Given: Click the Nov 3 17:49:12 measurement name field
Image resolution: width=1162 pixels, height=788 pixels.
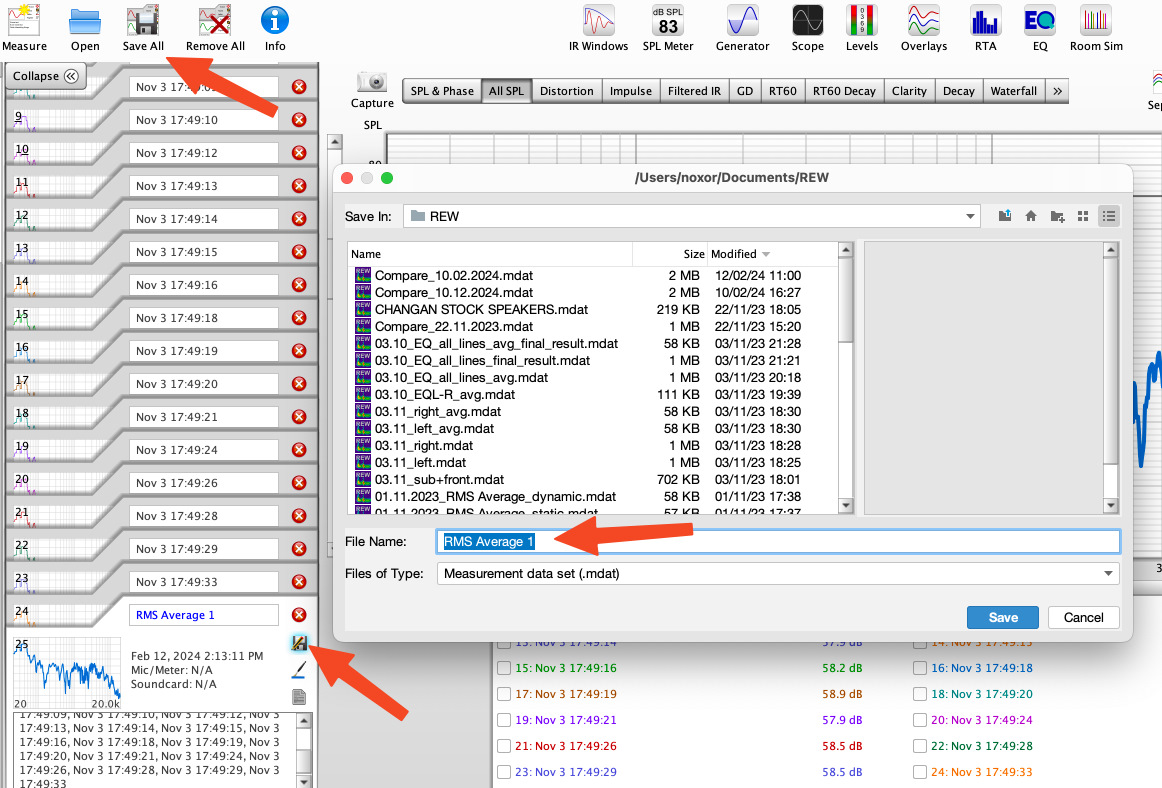Looking at the screenshot, I should [204, 153].
